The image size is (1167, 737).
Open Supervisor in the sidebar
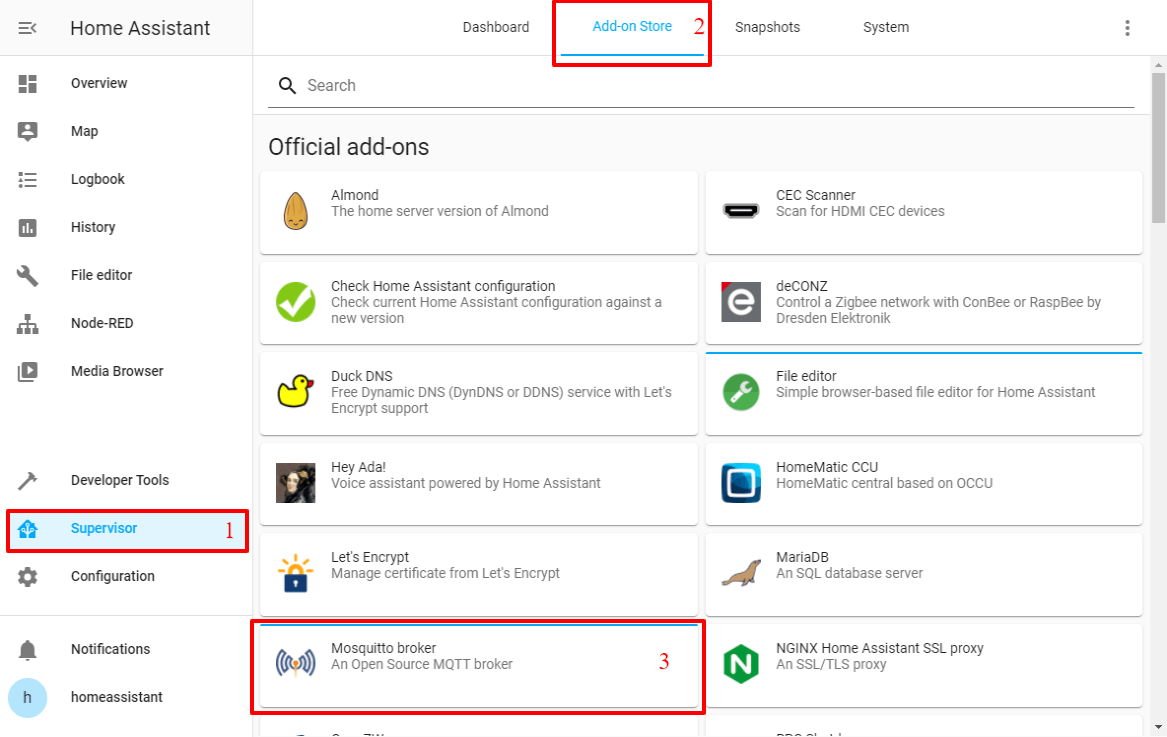[x=104, y=529]
